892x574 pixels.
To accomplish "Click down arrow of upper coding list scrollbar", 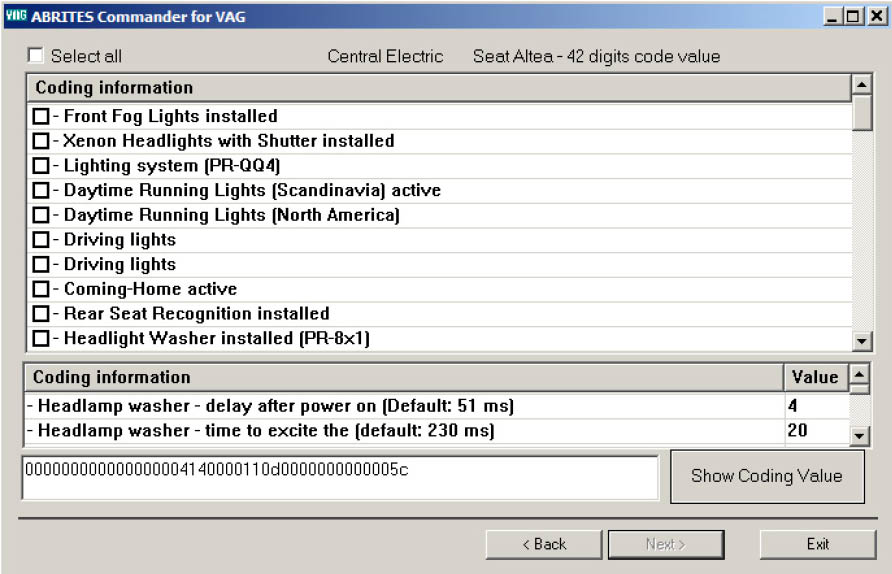I will coord(863,341).
